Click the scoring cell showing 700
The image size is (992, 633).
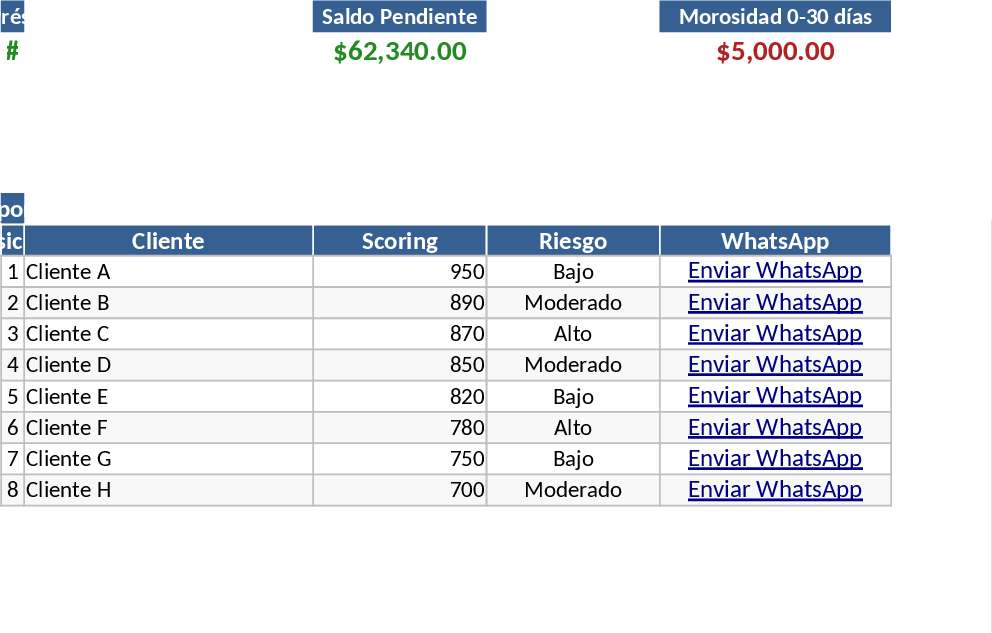coord(399,490)
